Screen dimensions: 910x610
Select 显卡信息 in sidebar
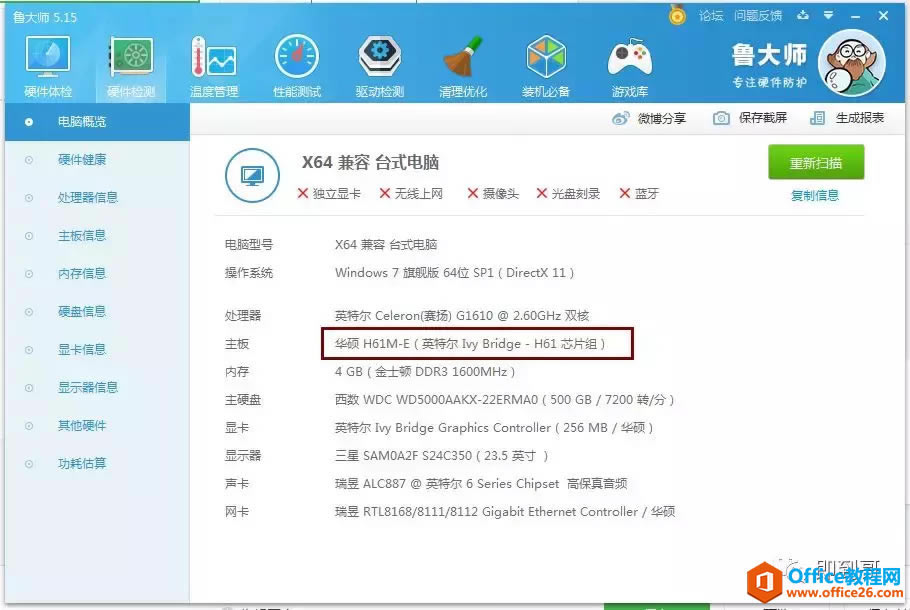point(97,350)
